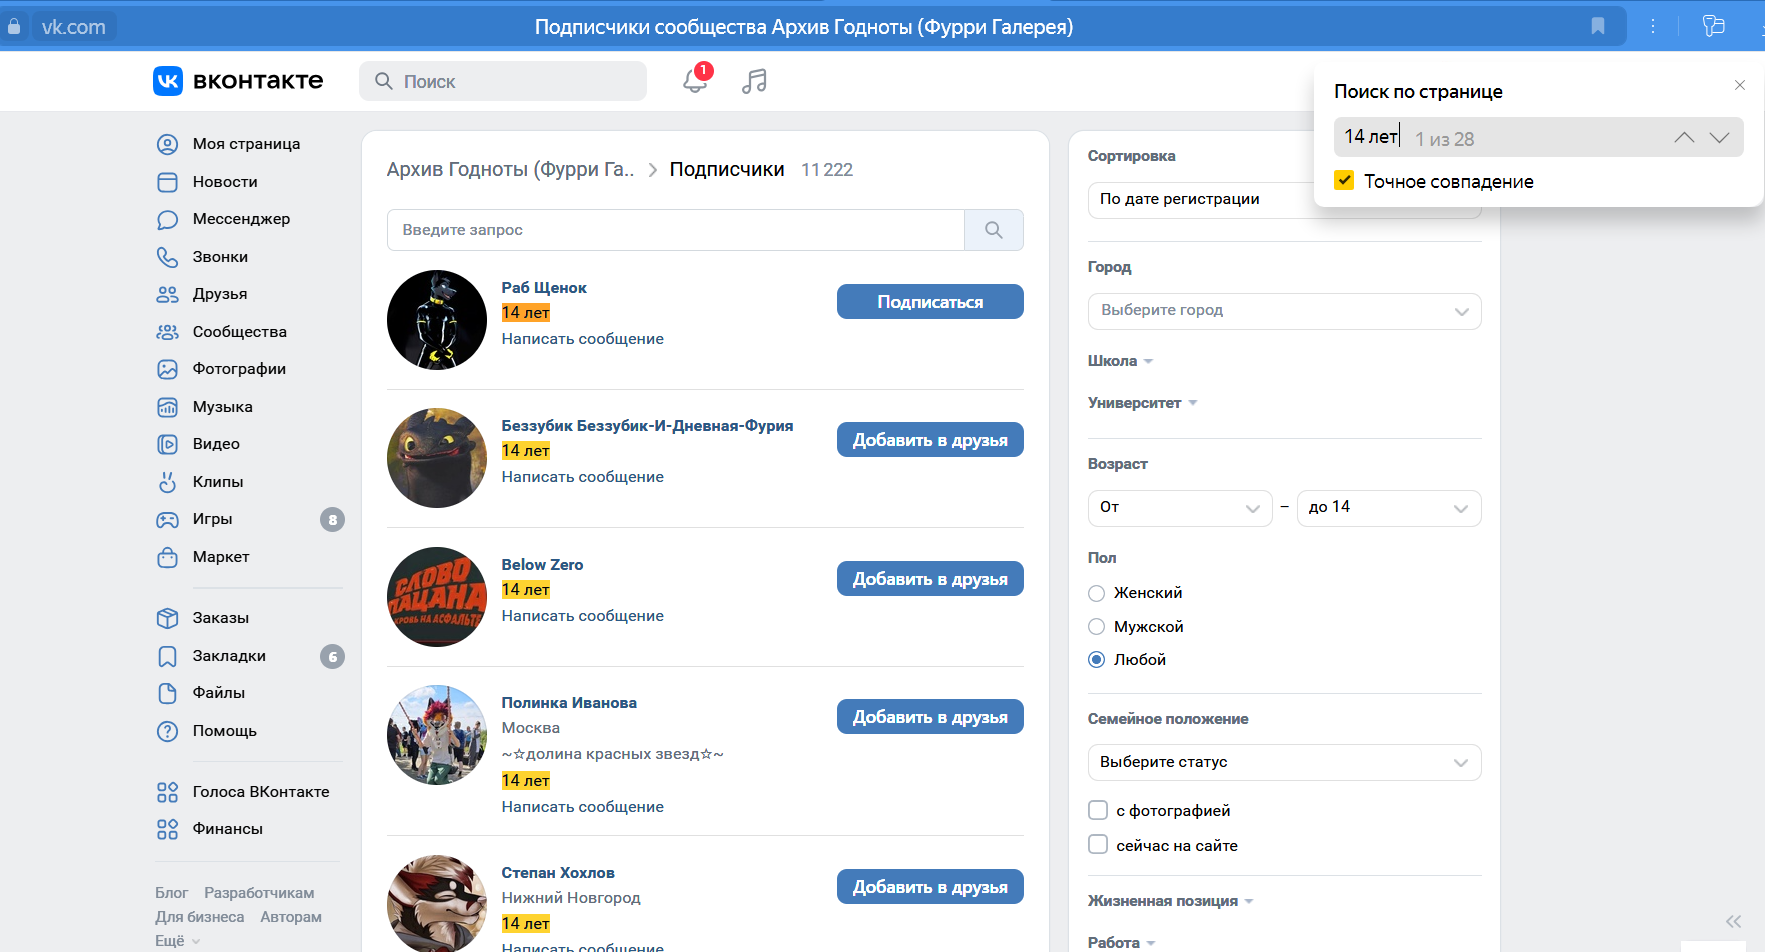Open Полинка Иванова avatar thumbnail
1765x952 pixels.
coord(437,735)
